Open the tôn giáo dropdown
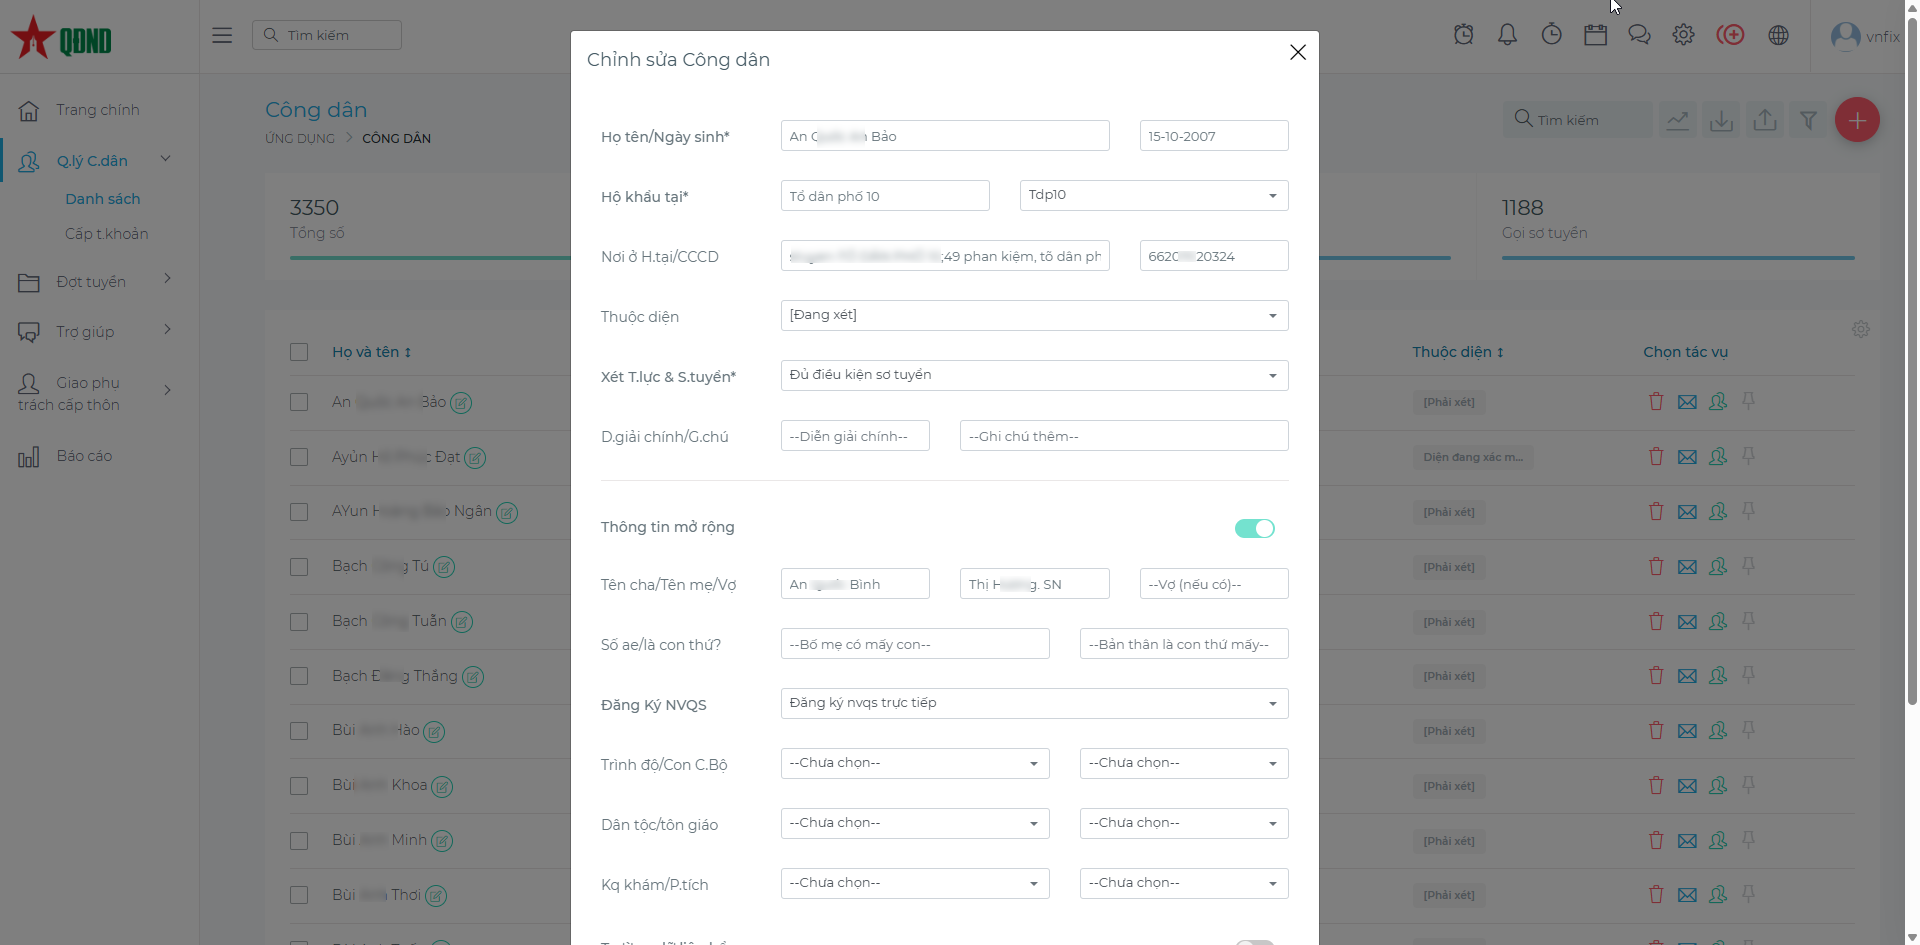 [1184, 823]
